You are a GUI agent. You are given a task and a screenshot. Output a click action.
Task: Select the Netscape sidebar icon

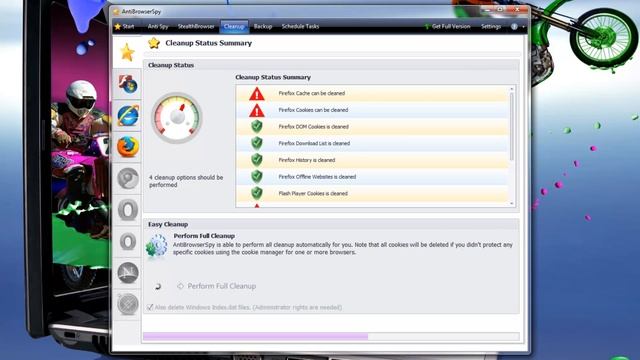coord(128,273)
